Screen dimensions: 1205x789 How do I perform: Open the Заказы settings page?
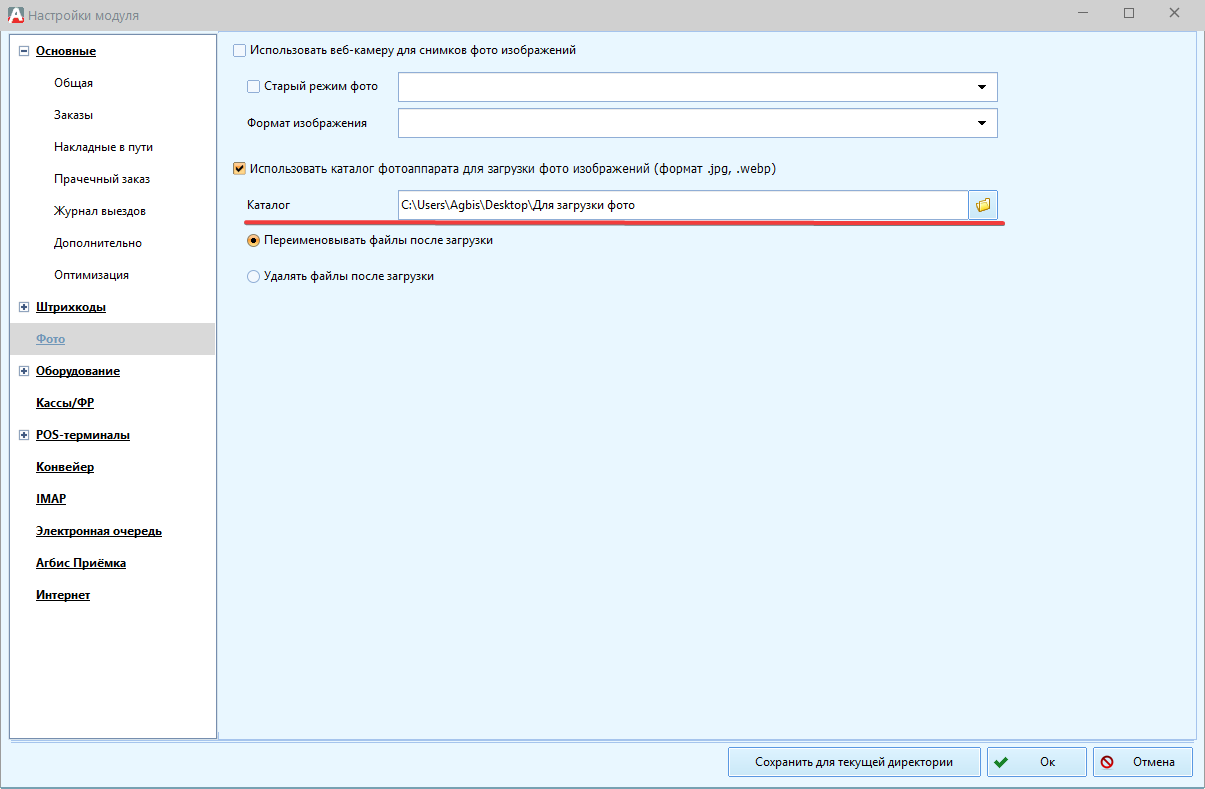74,115
